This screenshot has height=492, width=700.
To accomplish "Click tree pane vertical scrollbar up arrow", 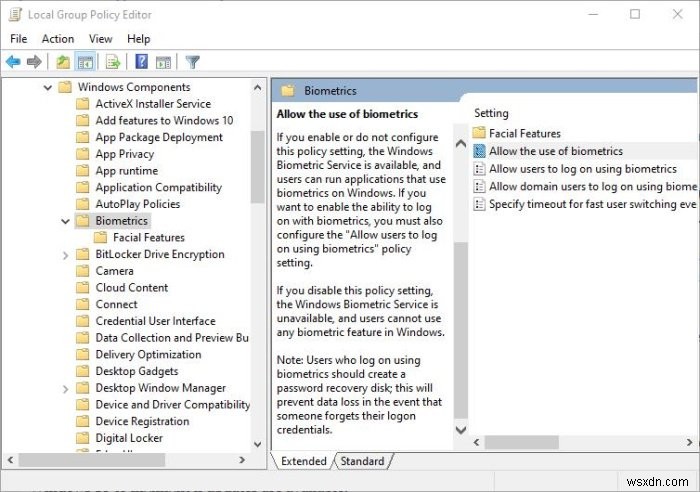I will coord(258,88).
